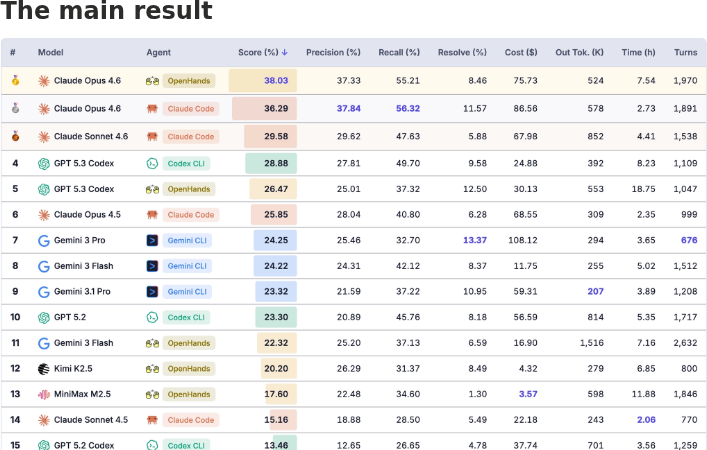Screen dimensions: 707x450
Task: Click the highlighted Recall value 56.32
Action: pos(408,109)
